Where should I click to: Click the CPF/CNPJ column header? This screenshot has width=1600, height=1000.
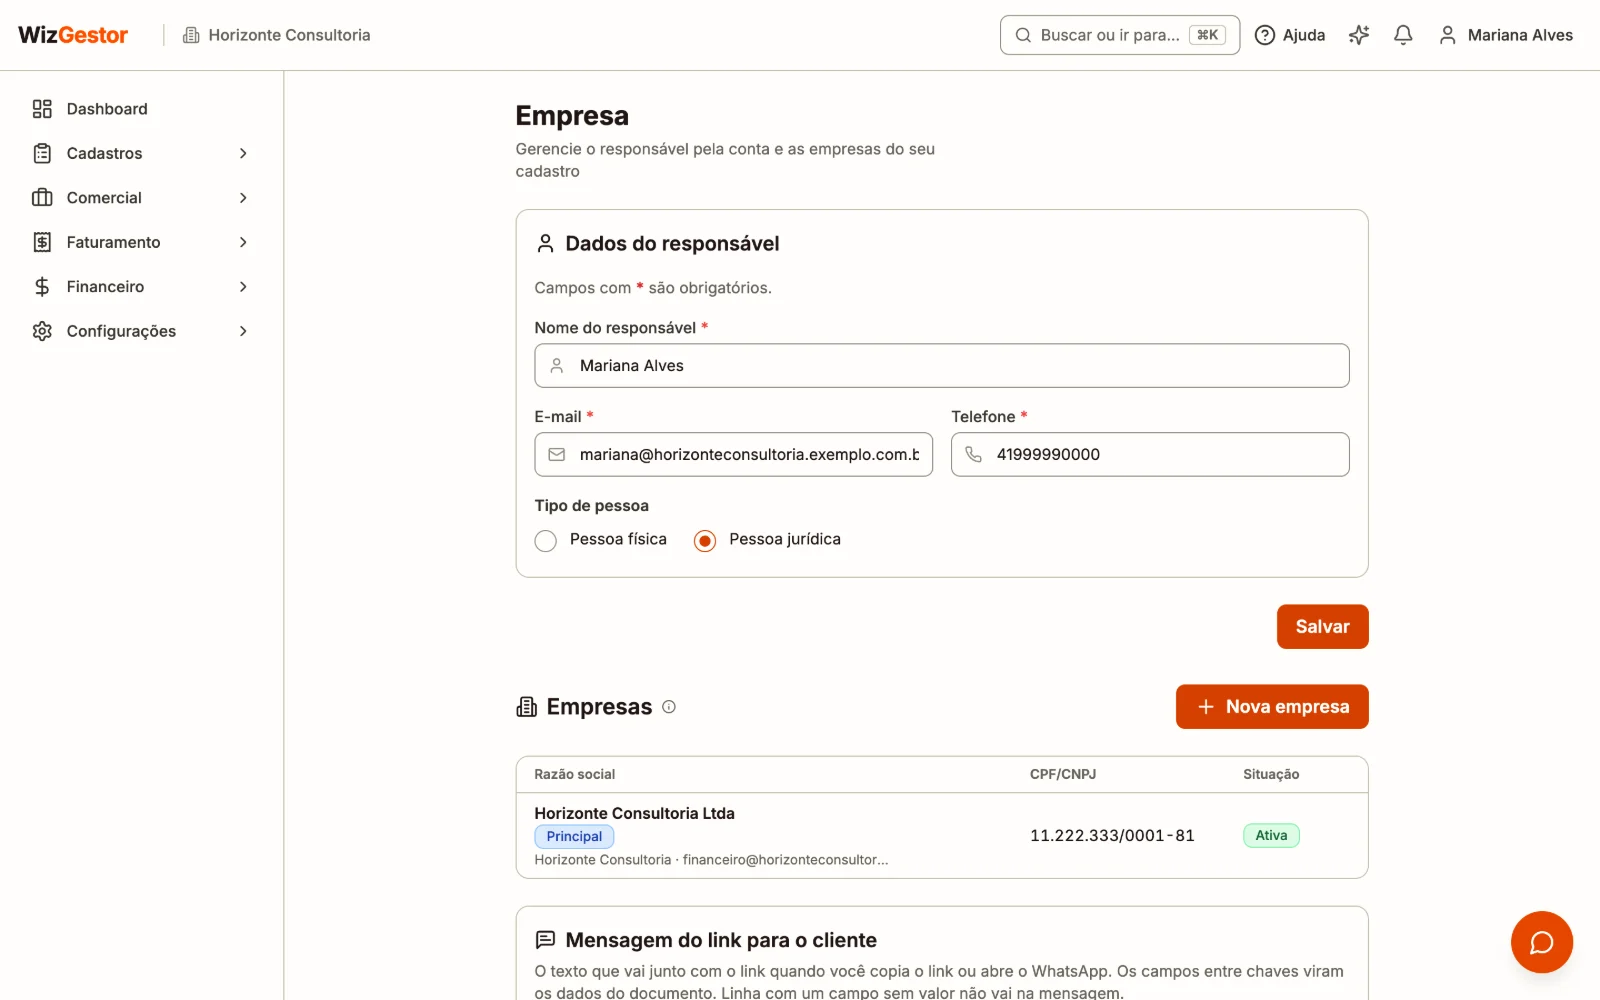click(x=1063, y=774)
